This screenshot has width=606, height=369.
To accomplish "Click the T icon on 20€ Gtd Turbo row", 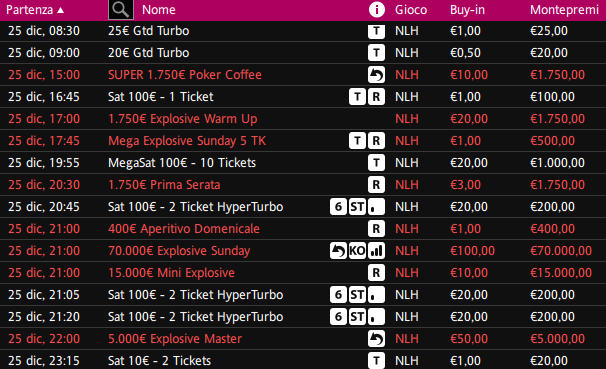I will (x=376, y=53).
